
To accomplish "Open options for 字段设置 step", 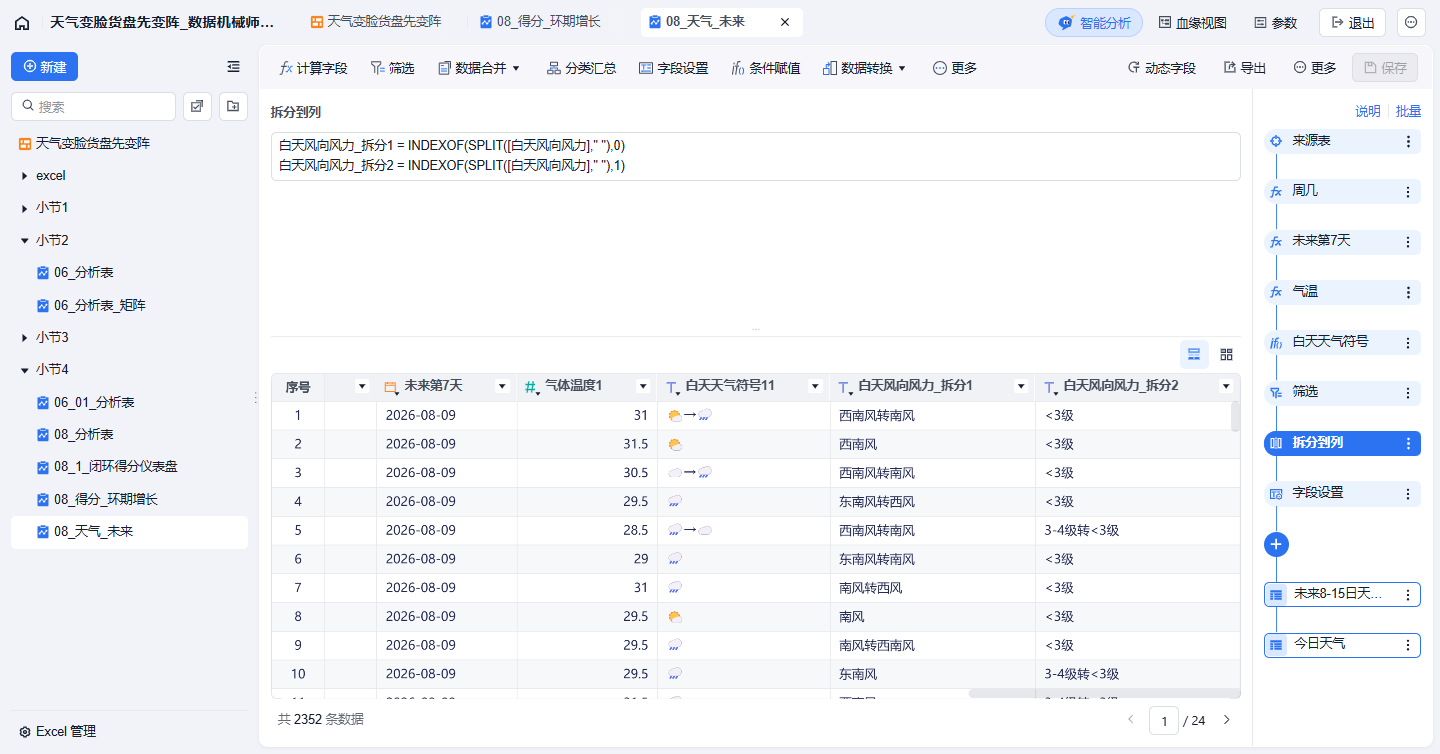I will 1408,494.
